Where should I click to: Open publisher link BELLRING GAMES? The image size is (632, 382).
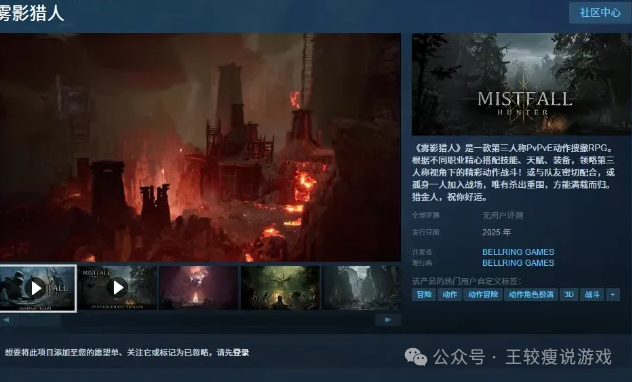click(518, 263)
